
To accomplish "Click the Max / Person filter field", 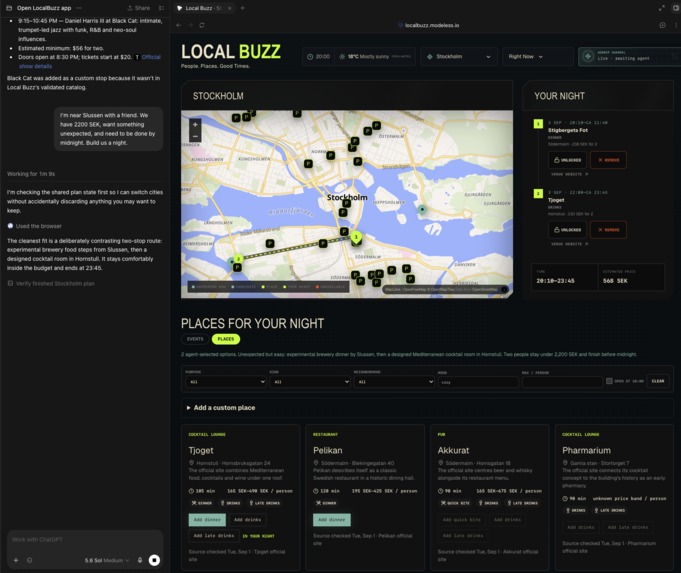I will point(562,382).
